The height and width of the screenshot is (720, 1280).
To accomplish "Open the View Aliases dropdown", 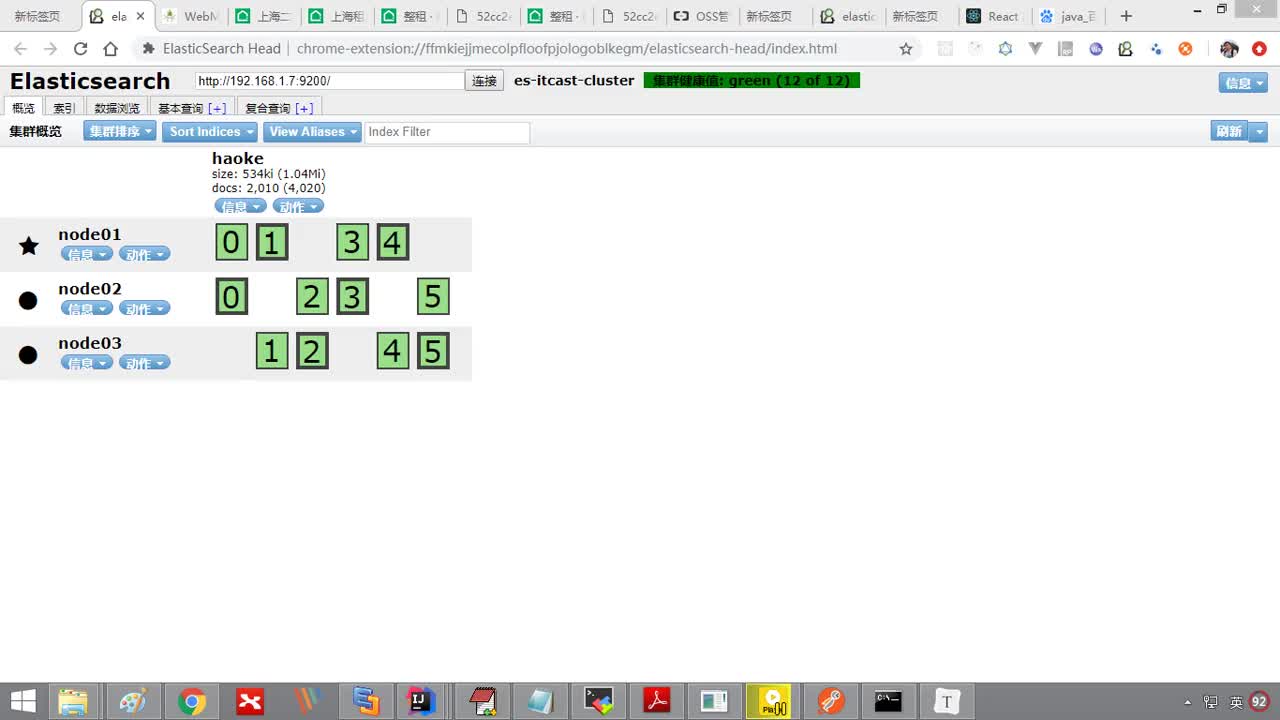I will click(x=312, y=132).
